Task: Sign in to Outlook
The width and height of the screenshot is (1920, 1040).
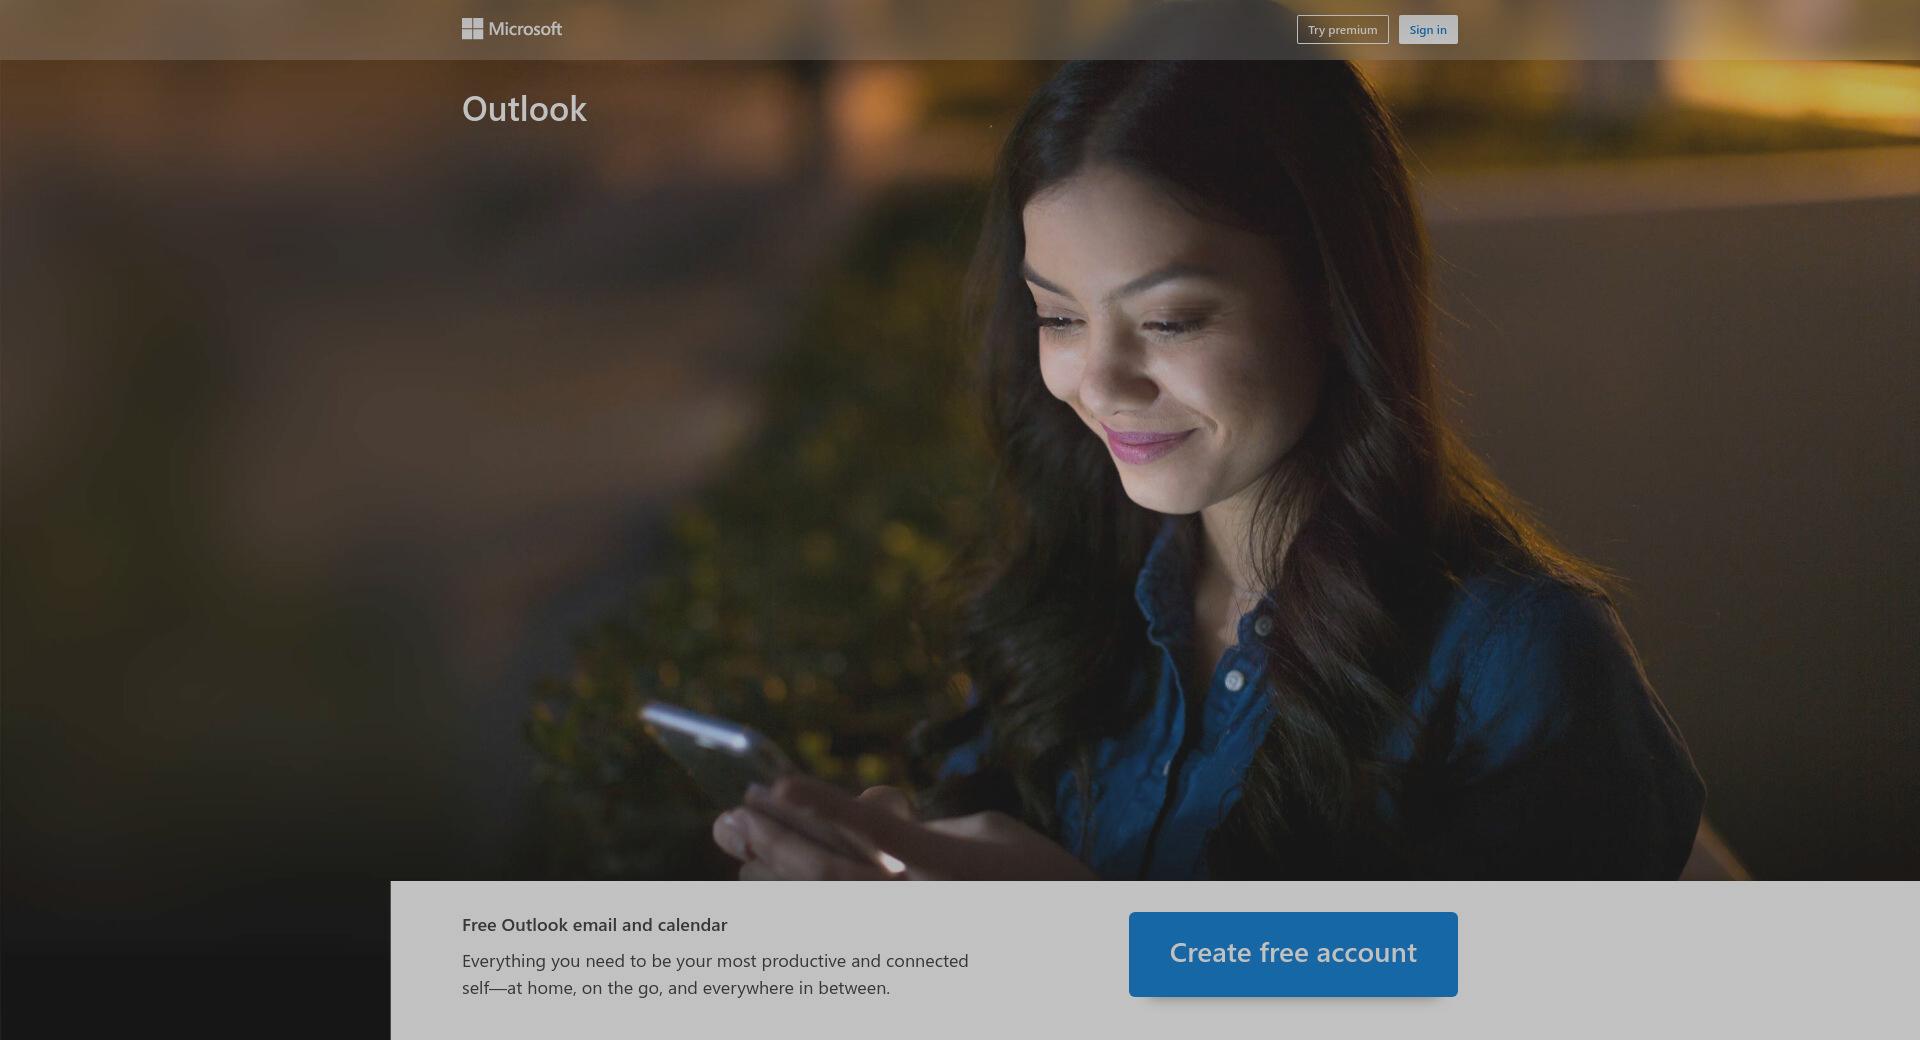Action: pos(1428,30)
